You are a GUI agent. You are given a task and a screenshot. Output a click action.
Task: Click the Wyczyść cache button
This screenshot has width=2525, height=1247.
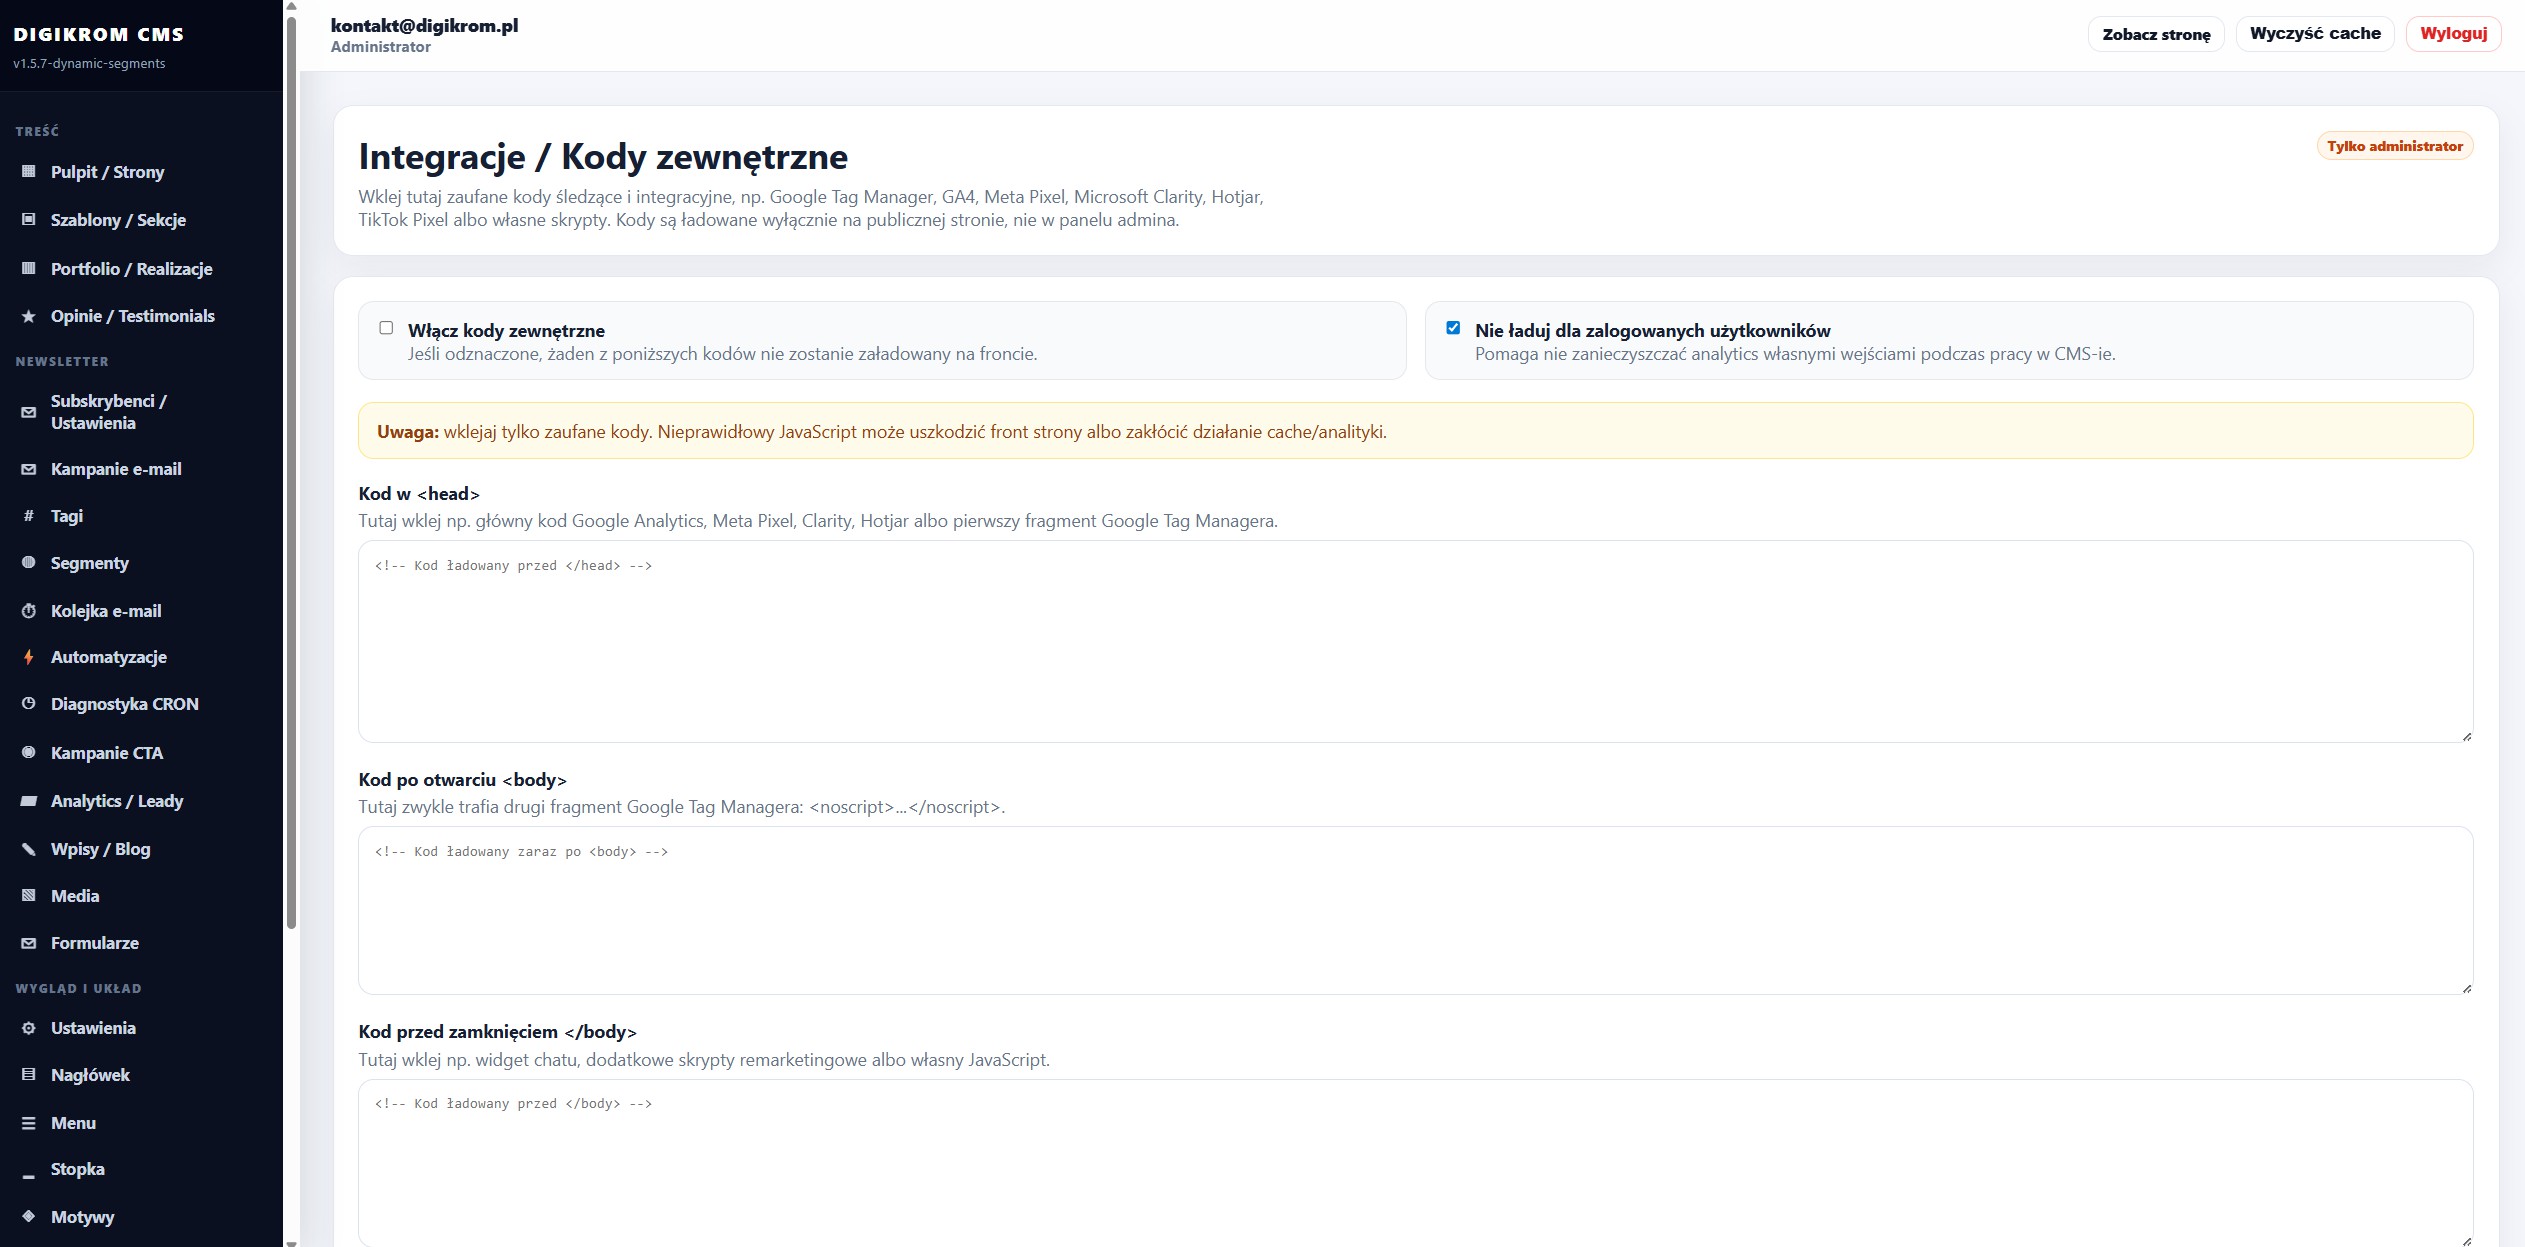tap(2315, 33)
